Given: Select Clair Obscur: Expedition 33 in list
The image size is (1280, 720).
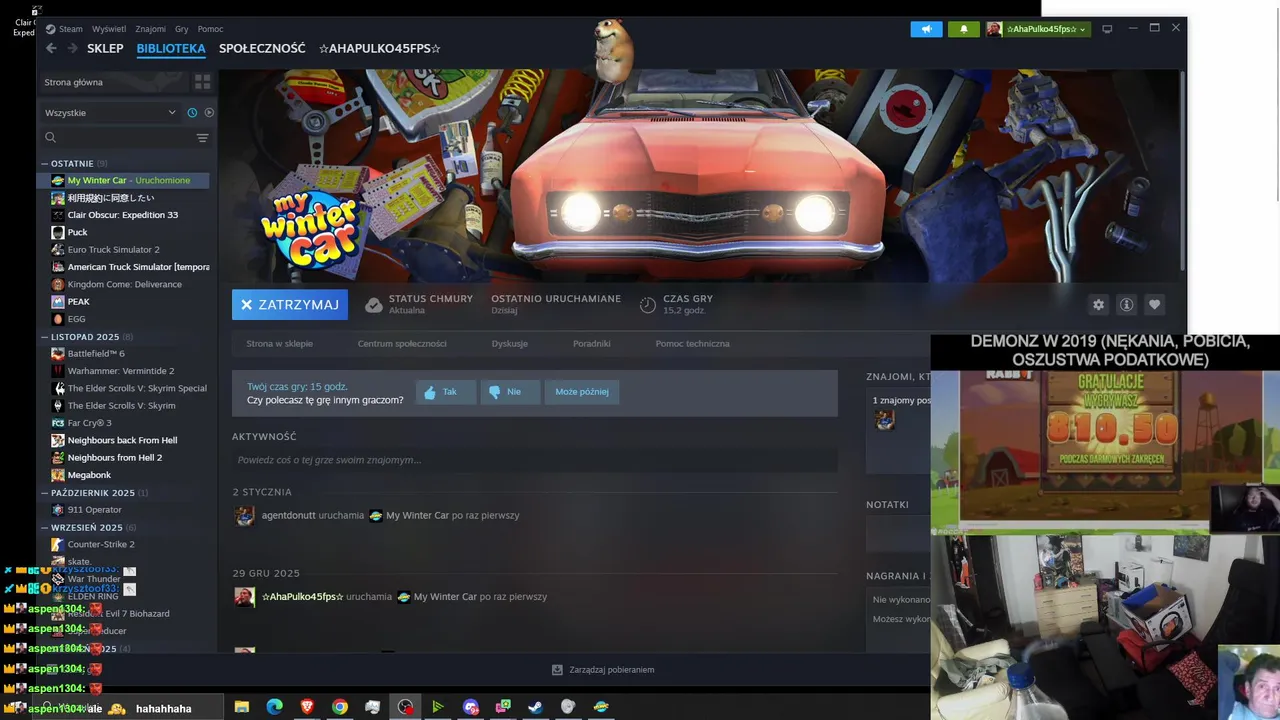Looking at the screenshot, I should pos(124,215).
